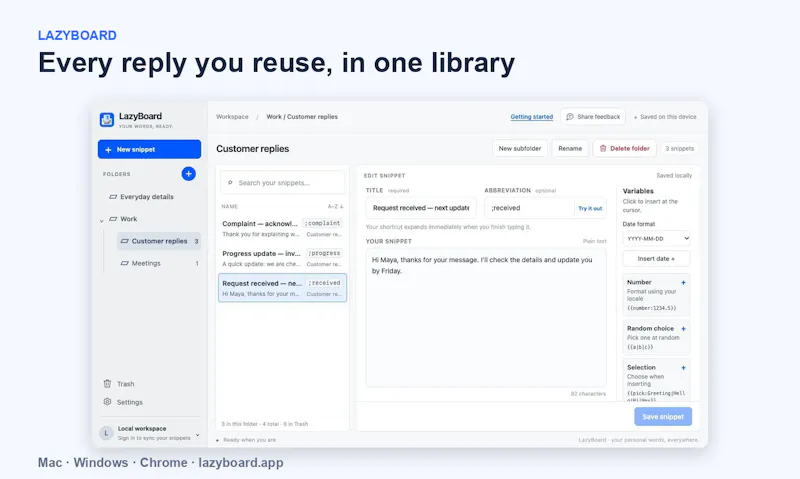Click Try it out

[x=590, y=208]
